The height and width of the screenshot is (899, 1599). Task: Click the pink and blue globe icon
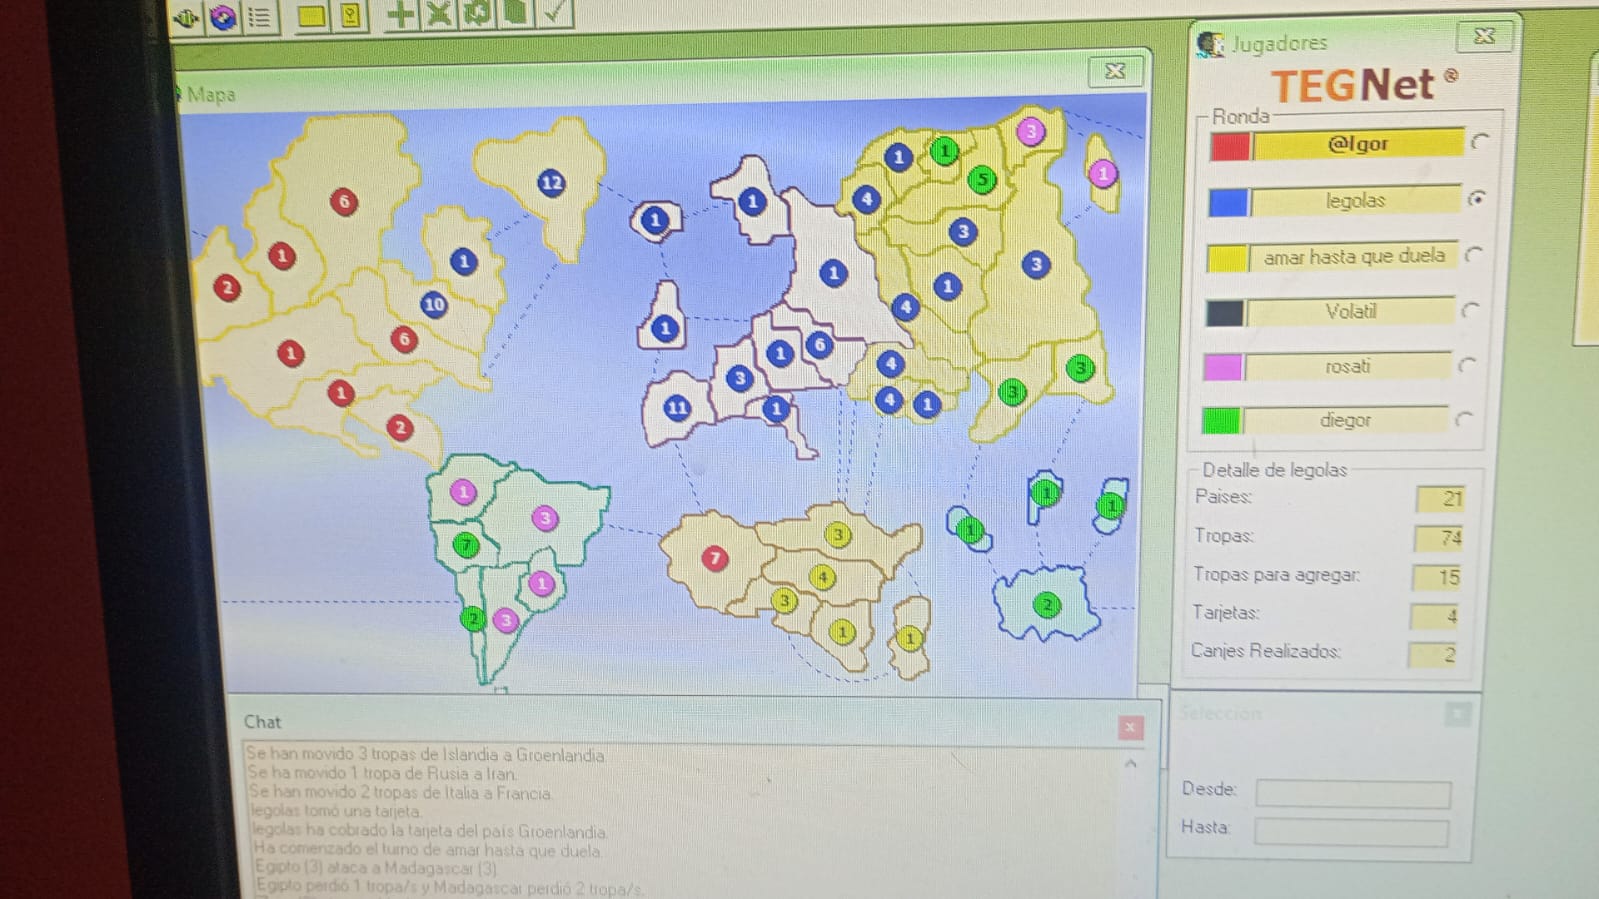(222, 17)
